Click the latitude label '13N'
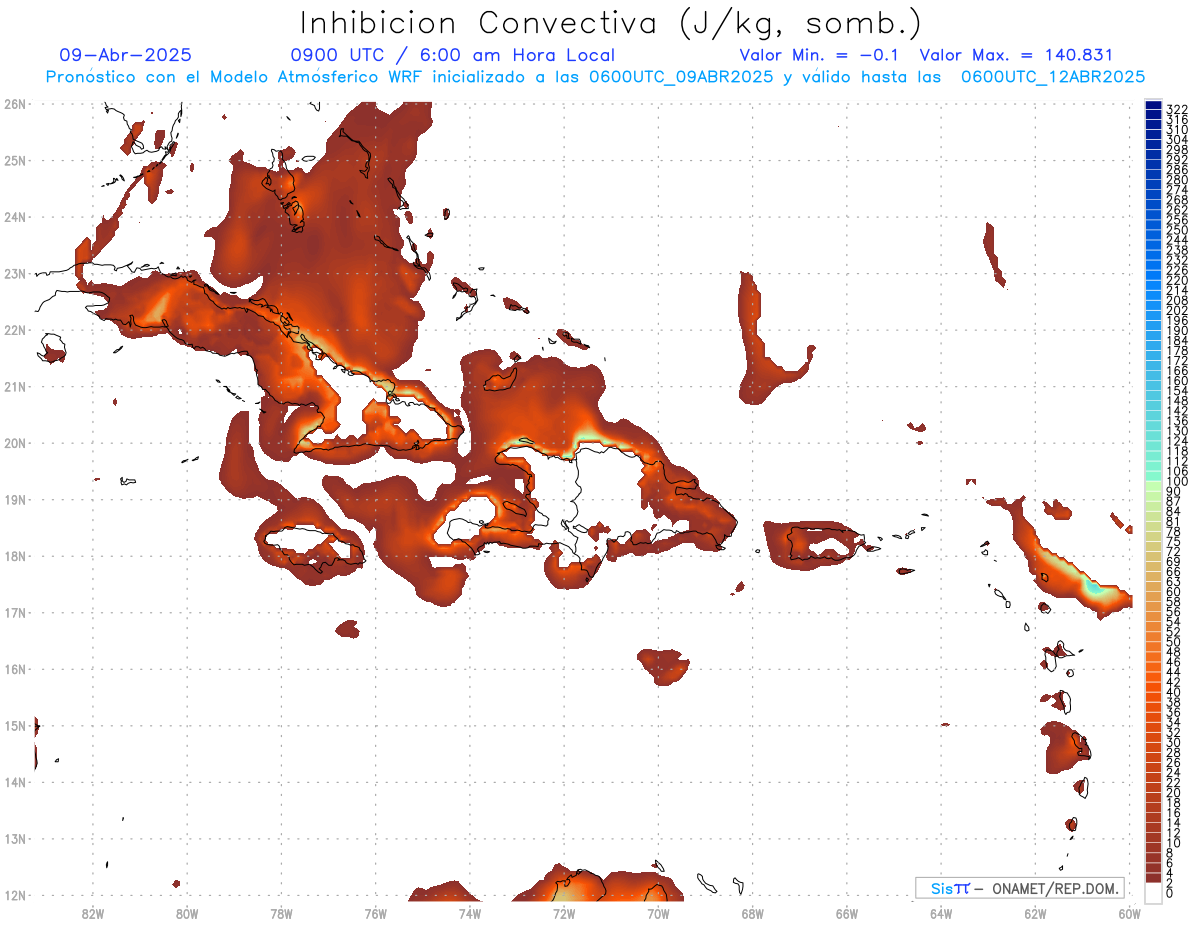Image resolution: width=1200 pixels, height=927 pixels. tap(15, 839)
